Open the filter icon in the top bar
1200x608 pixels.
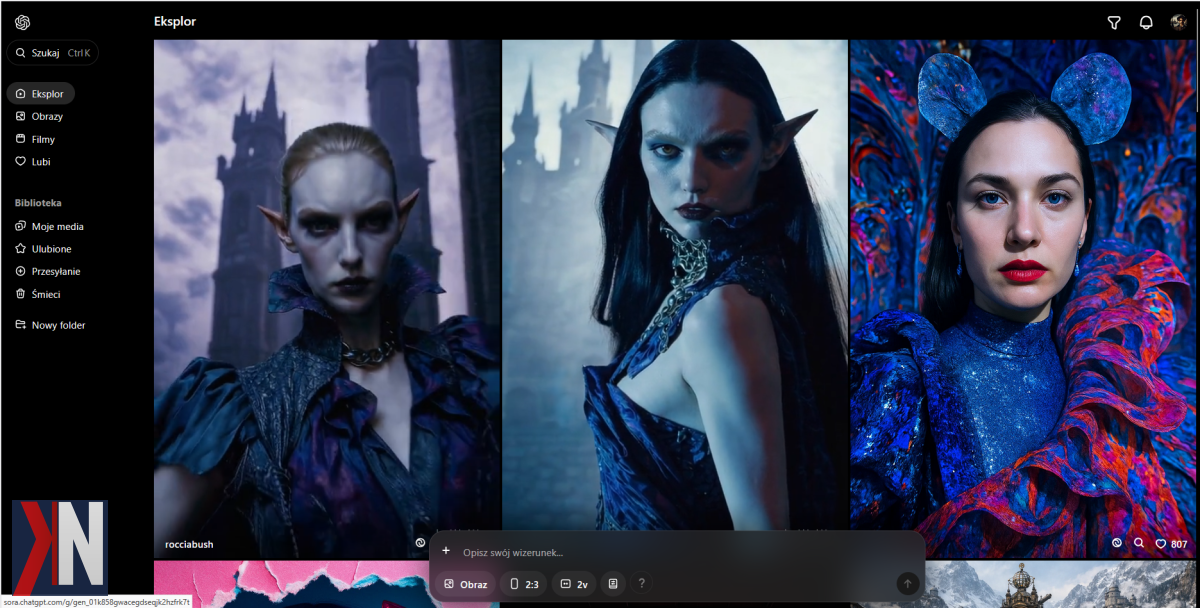click(x=1114, y=22)
